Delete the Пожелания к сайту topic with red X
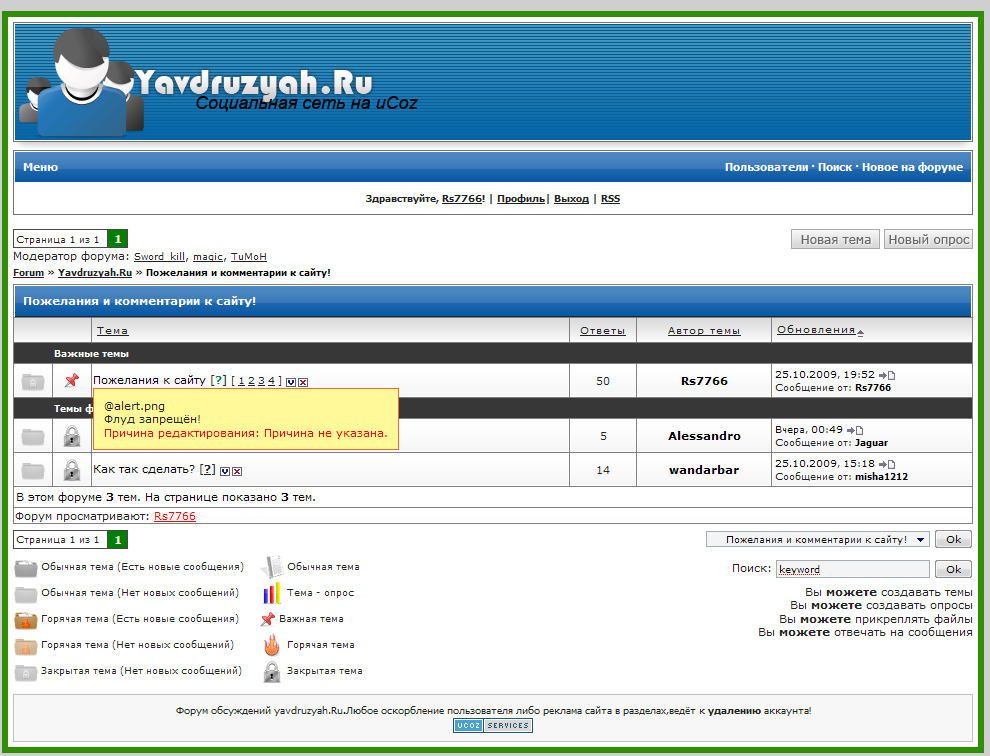 (x=303, y=382)
